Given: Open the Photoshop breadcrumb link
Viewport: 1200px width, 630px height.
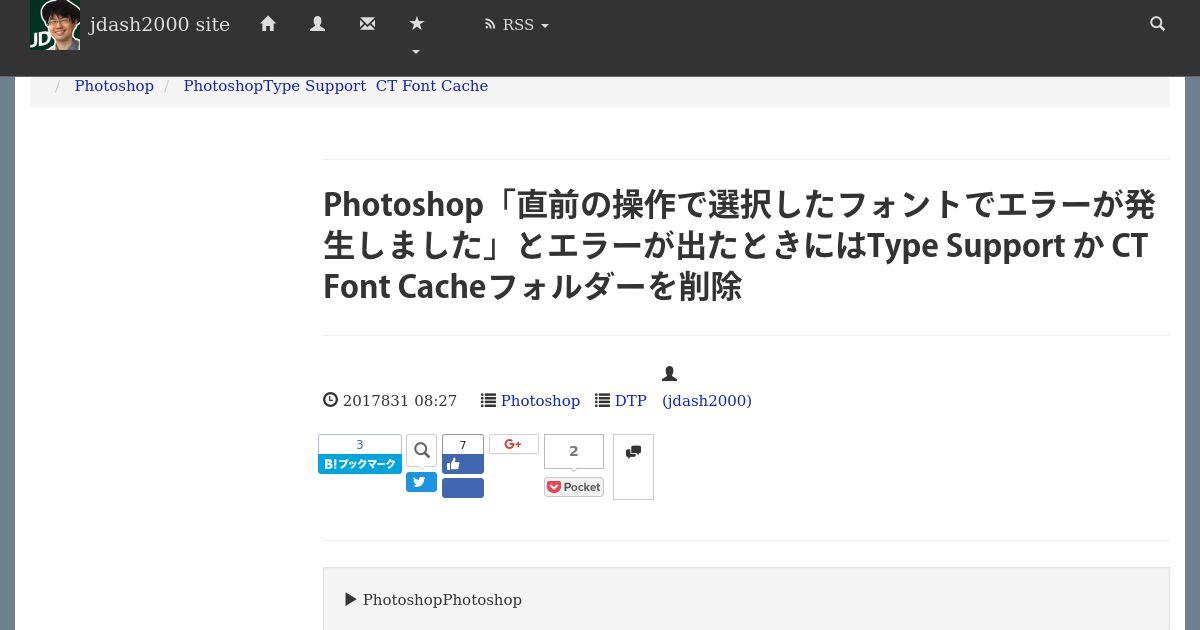Looking at the screenshot, I should coord(114,86).
